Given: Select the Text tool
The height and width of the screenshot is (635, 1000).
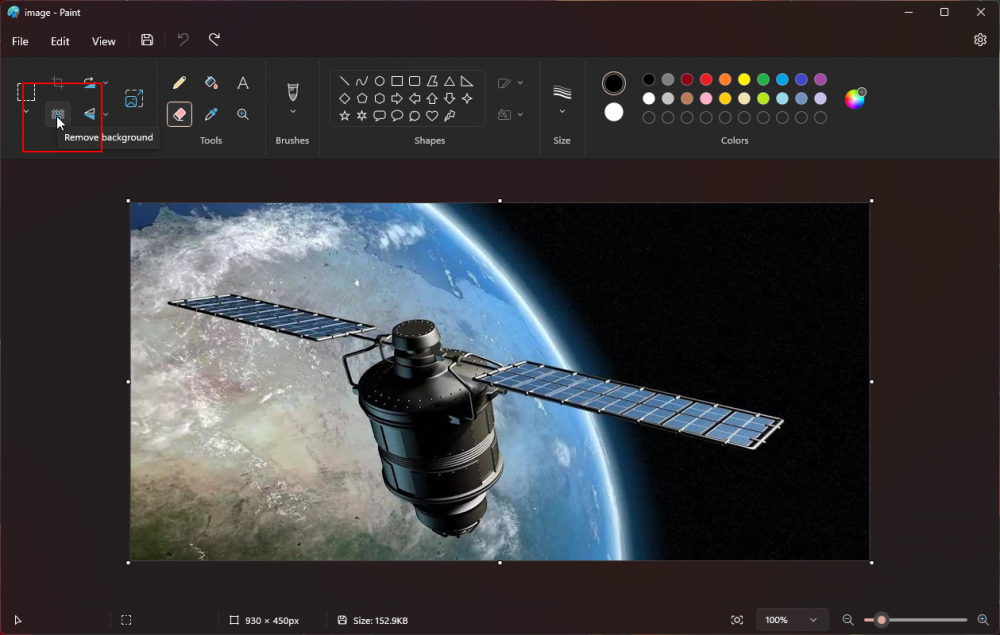Looking at the screenshot, I should [x=243, y=83].
